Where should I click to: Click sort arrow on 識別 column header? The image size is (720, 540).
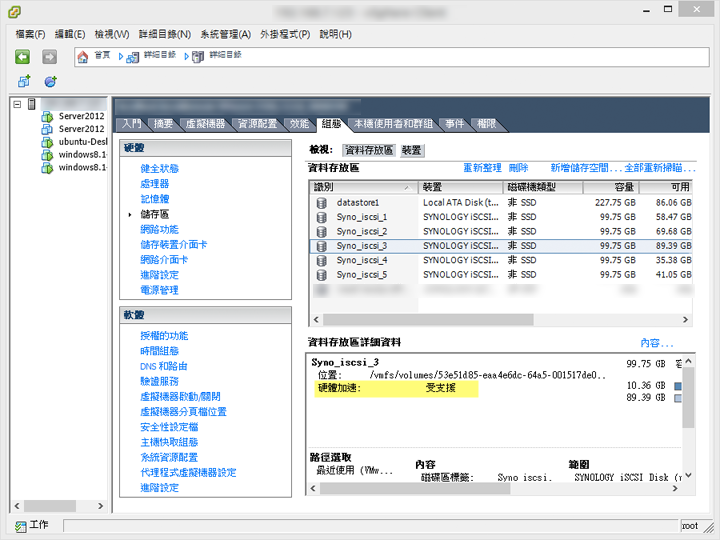click(407, 187)
